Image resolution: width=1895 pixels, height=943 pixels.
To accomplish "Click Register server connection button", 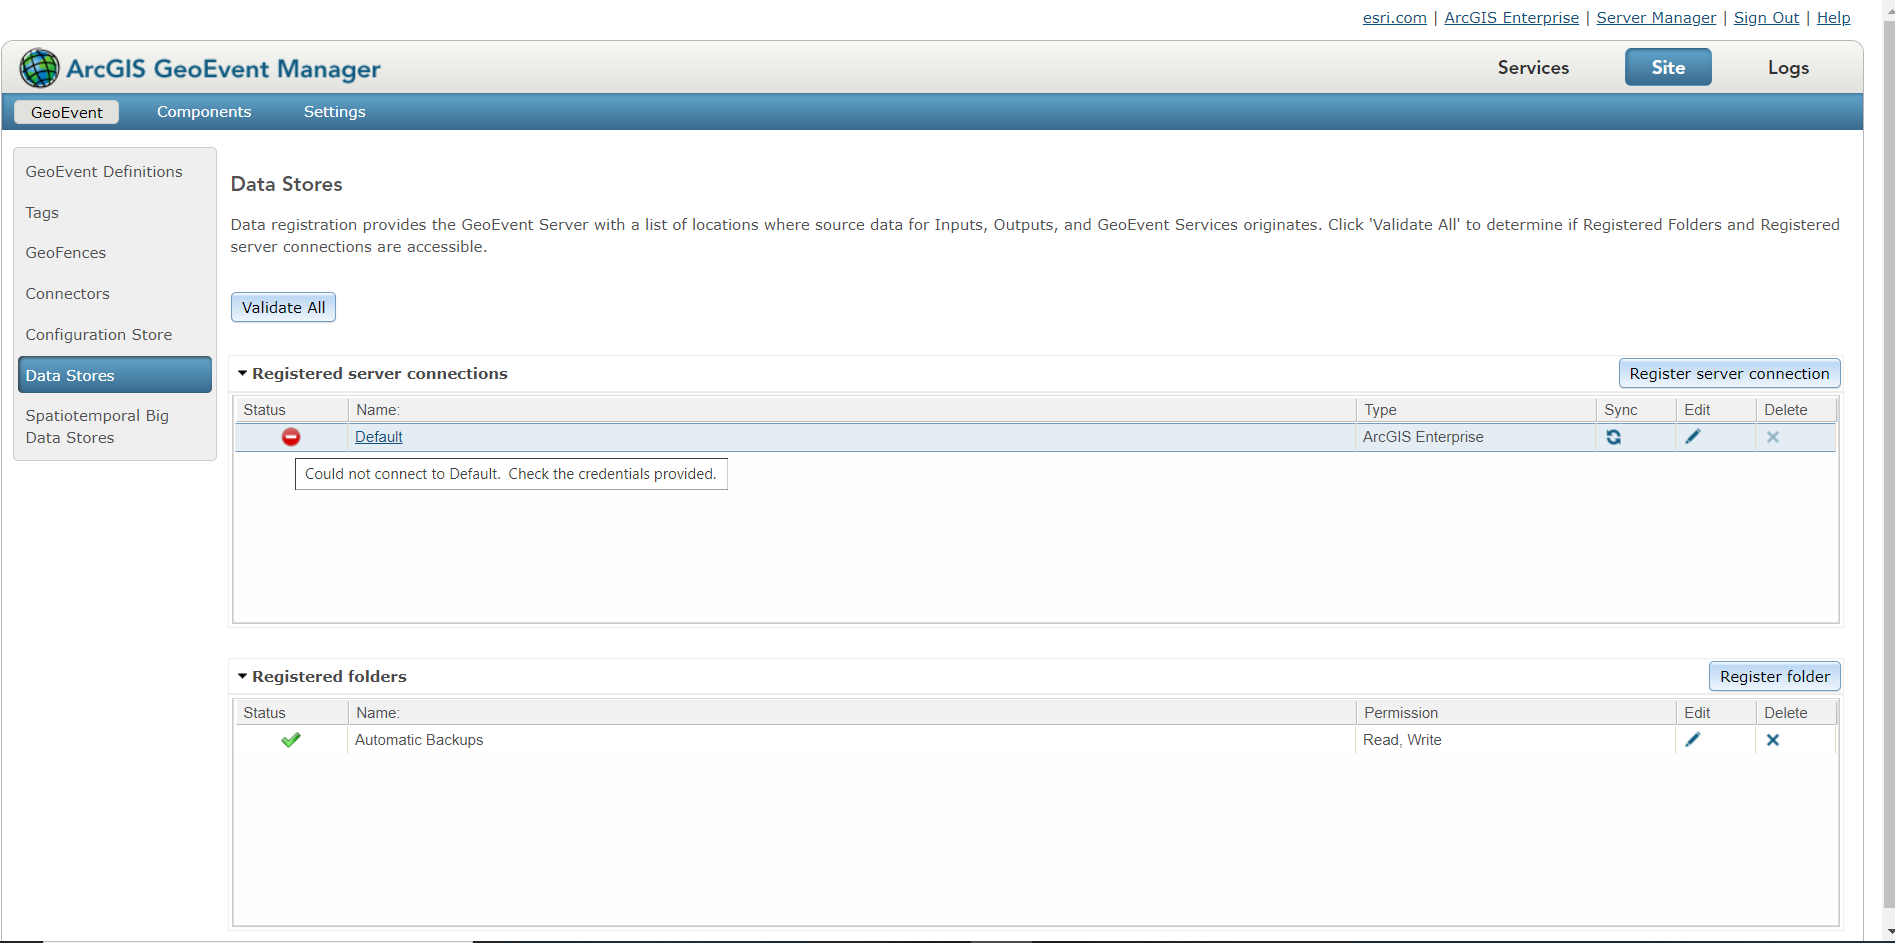I will (1729, 373).
